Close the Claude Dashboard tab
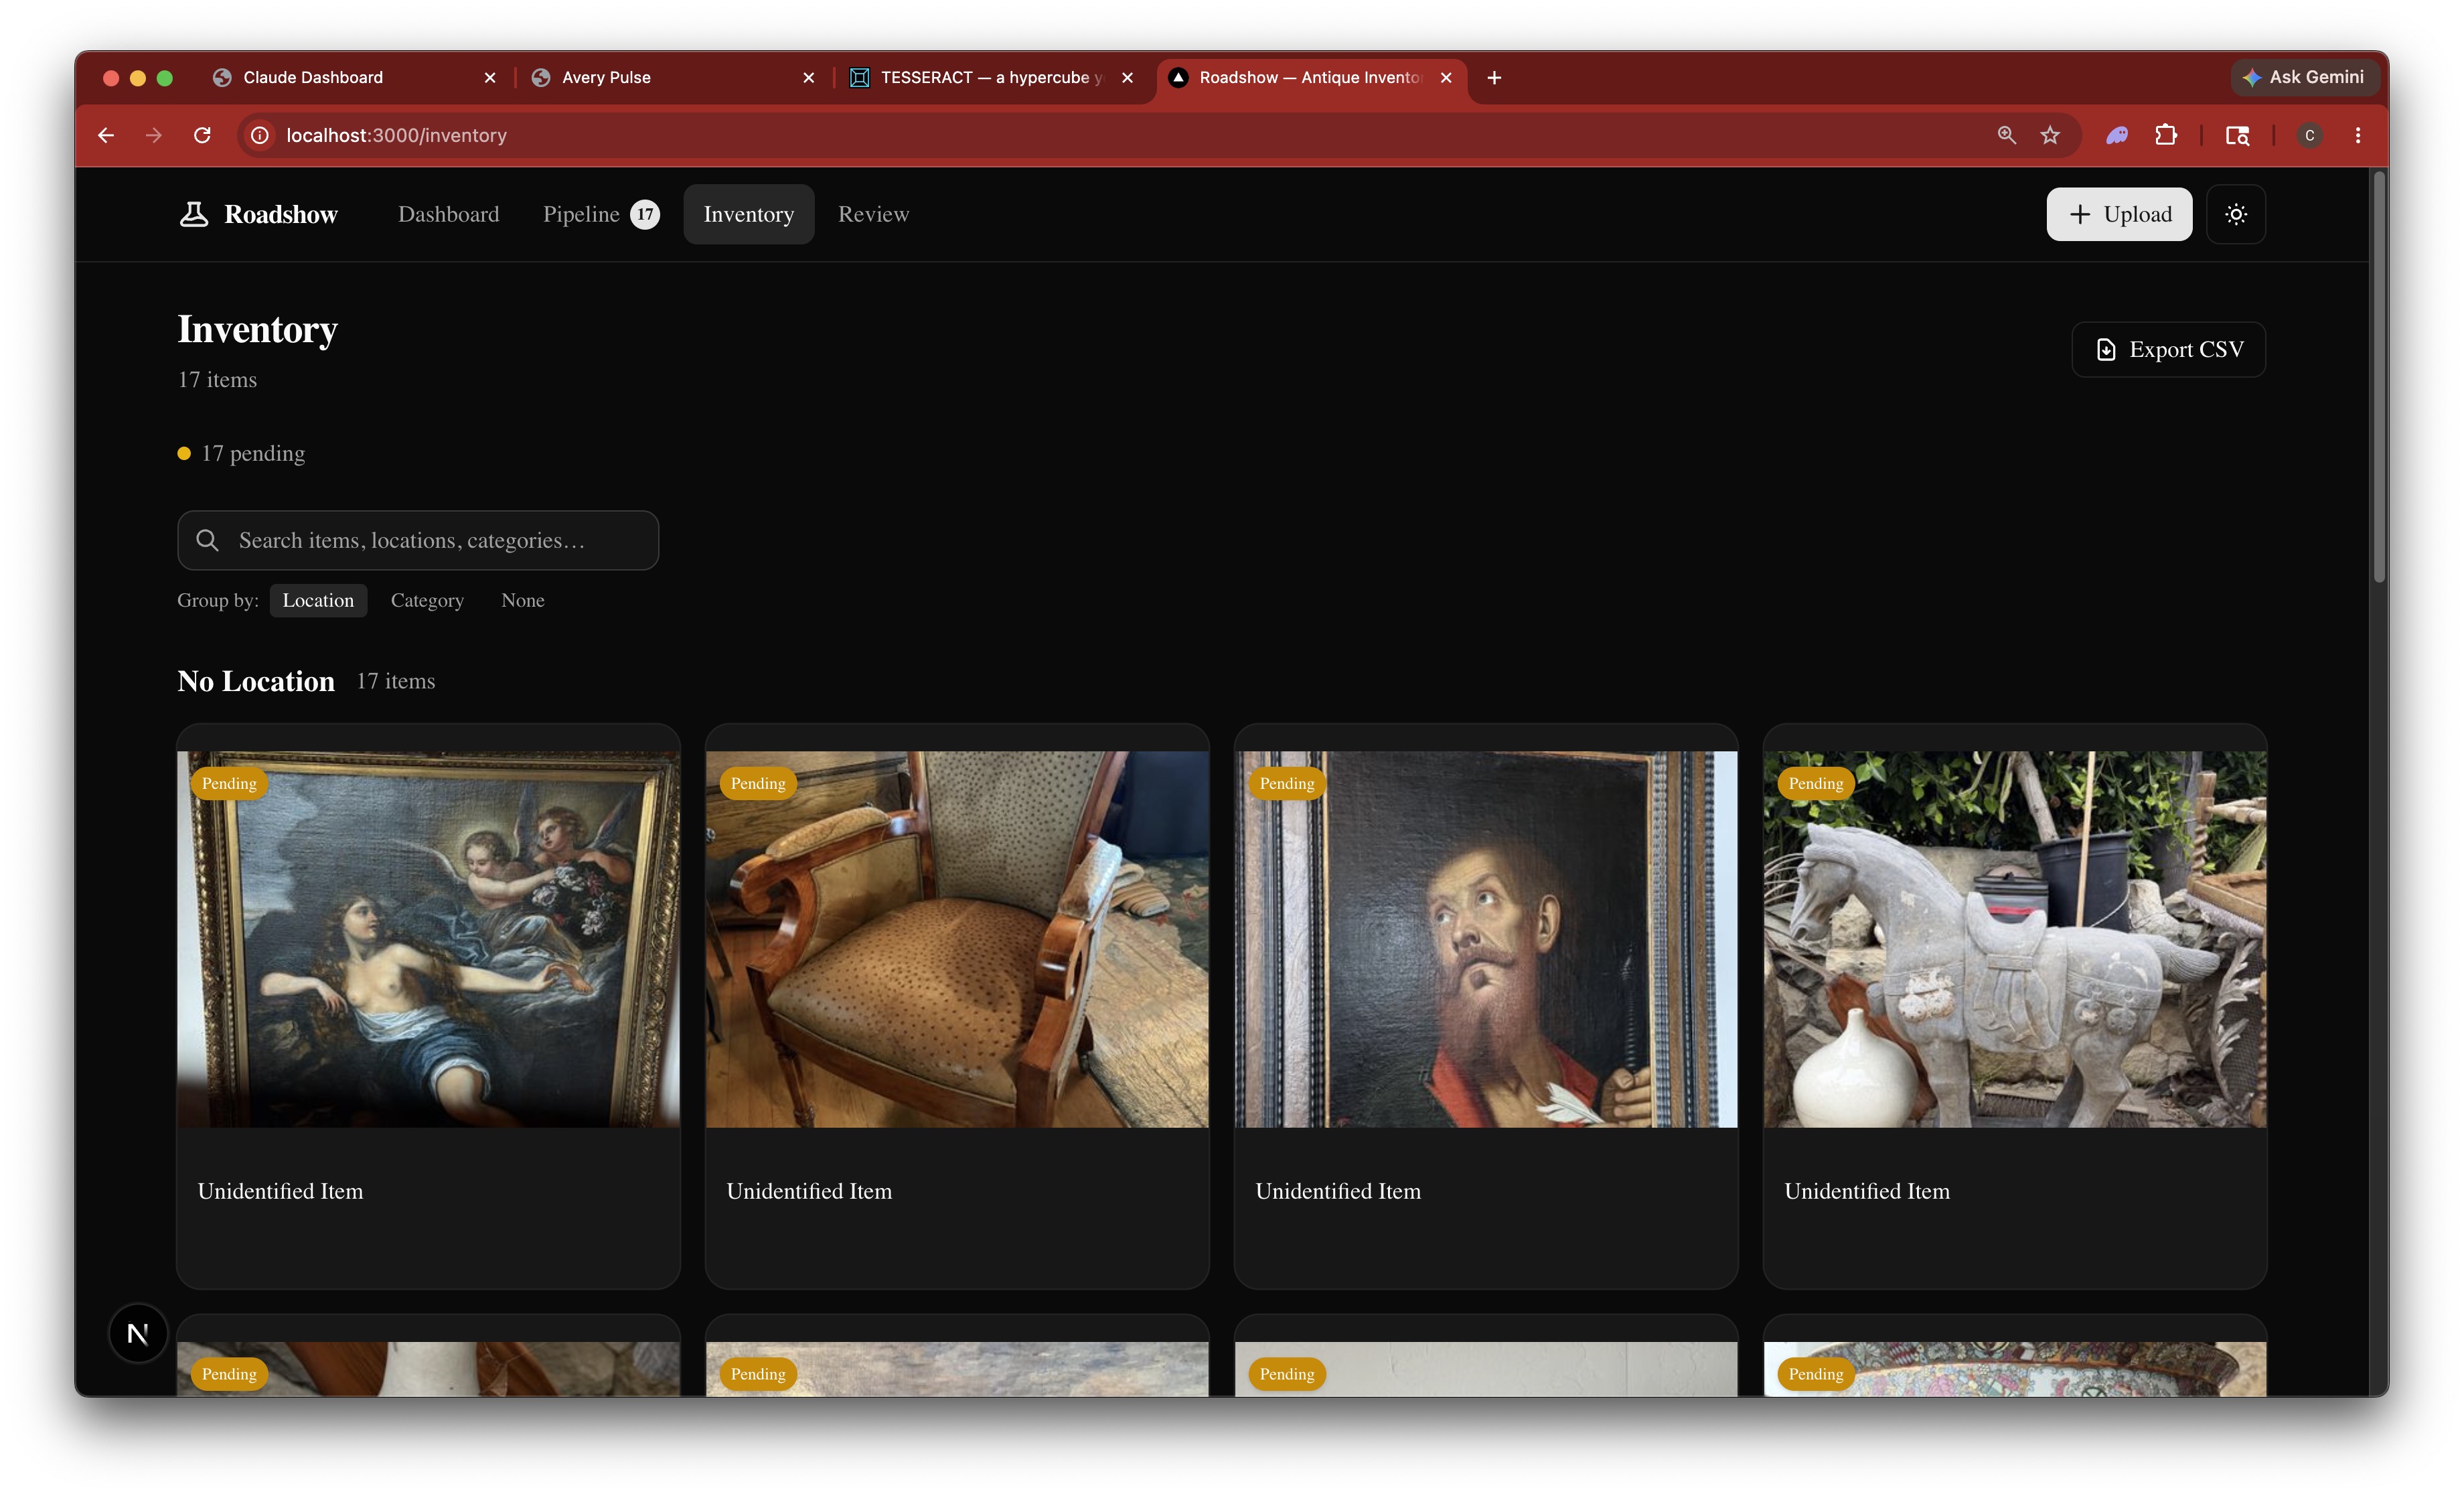 [x=490, y=77]
